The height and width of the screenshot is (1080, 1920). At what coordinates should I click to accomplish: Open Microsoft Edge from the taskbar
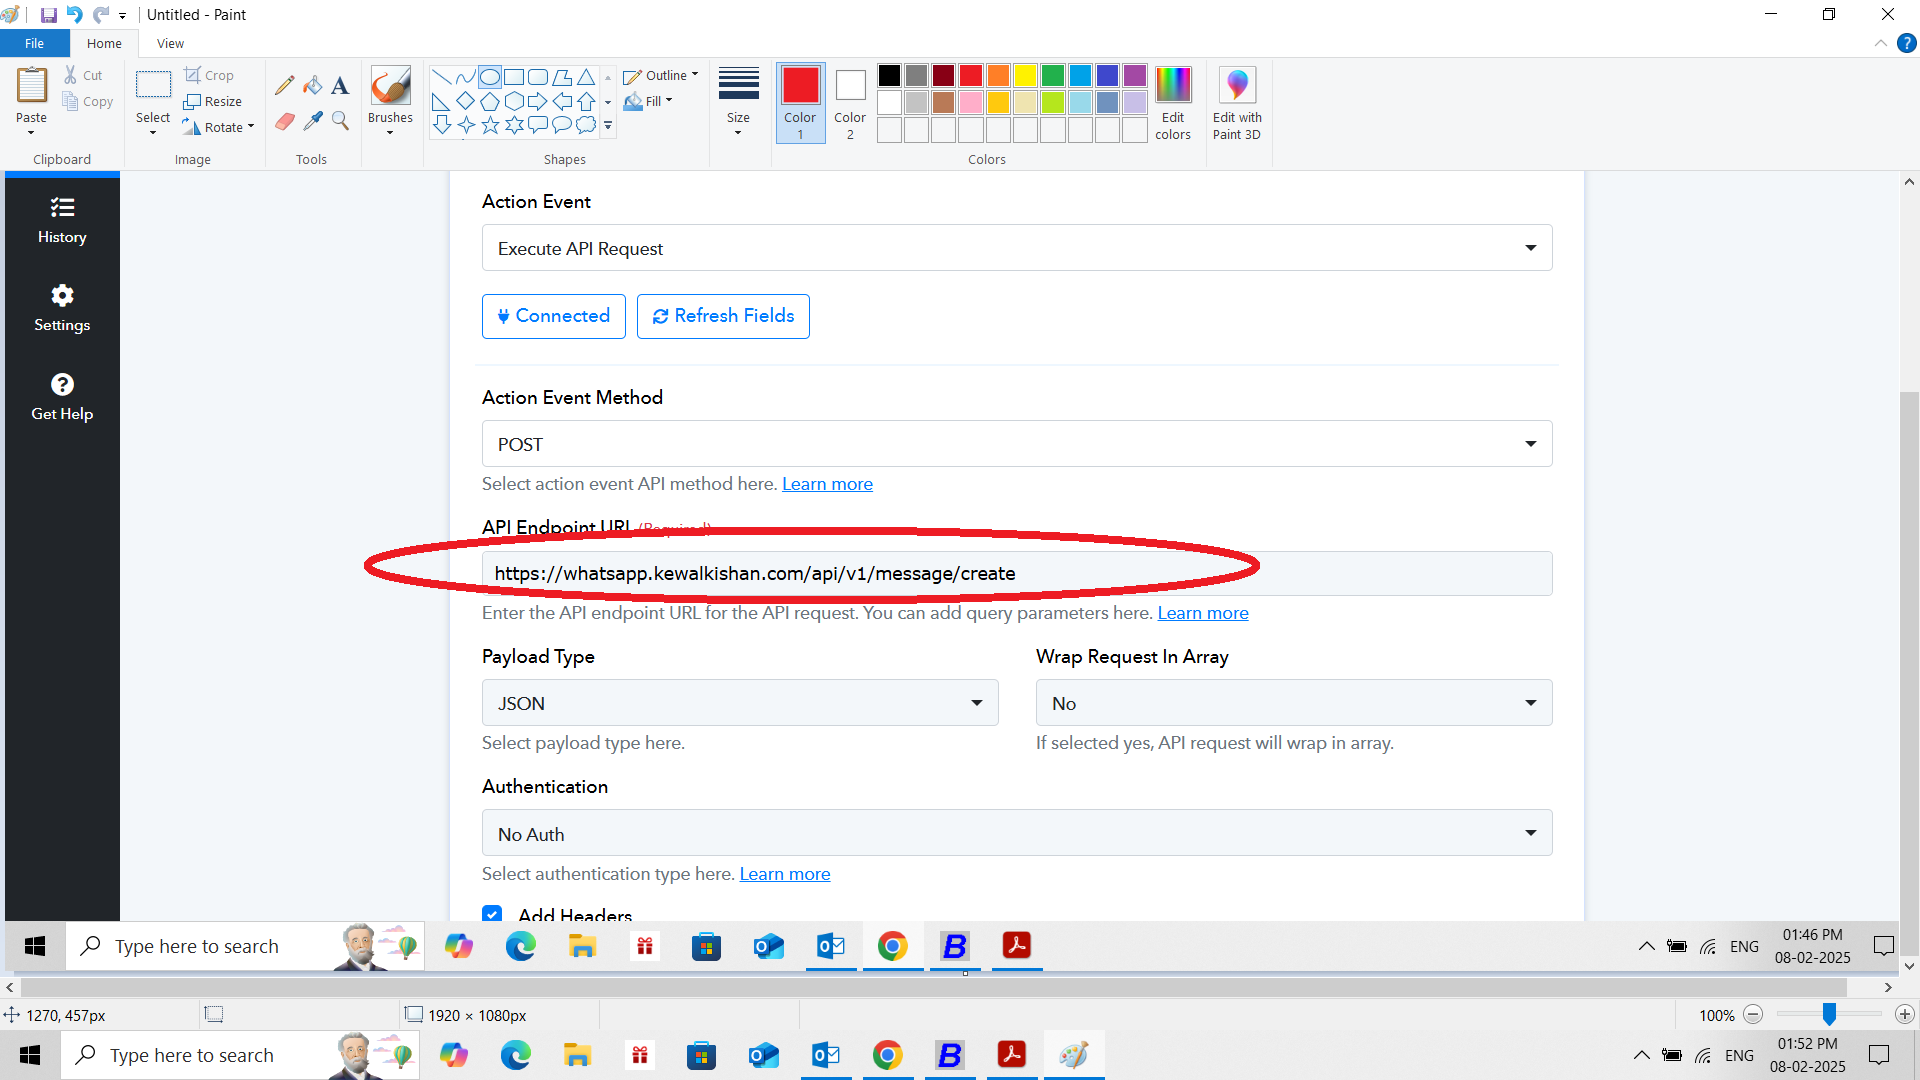point(515,1055)
